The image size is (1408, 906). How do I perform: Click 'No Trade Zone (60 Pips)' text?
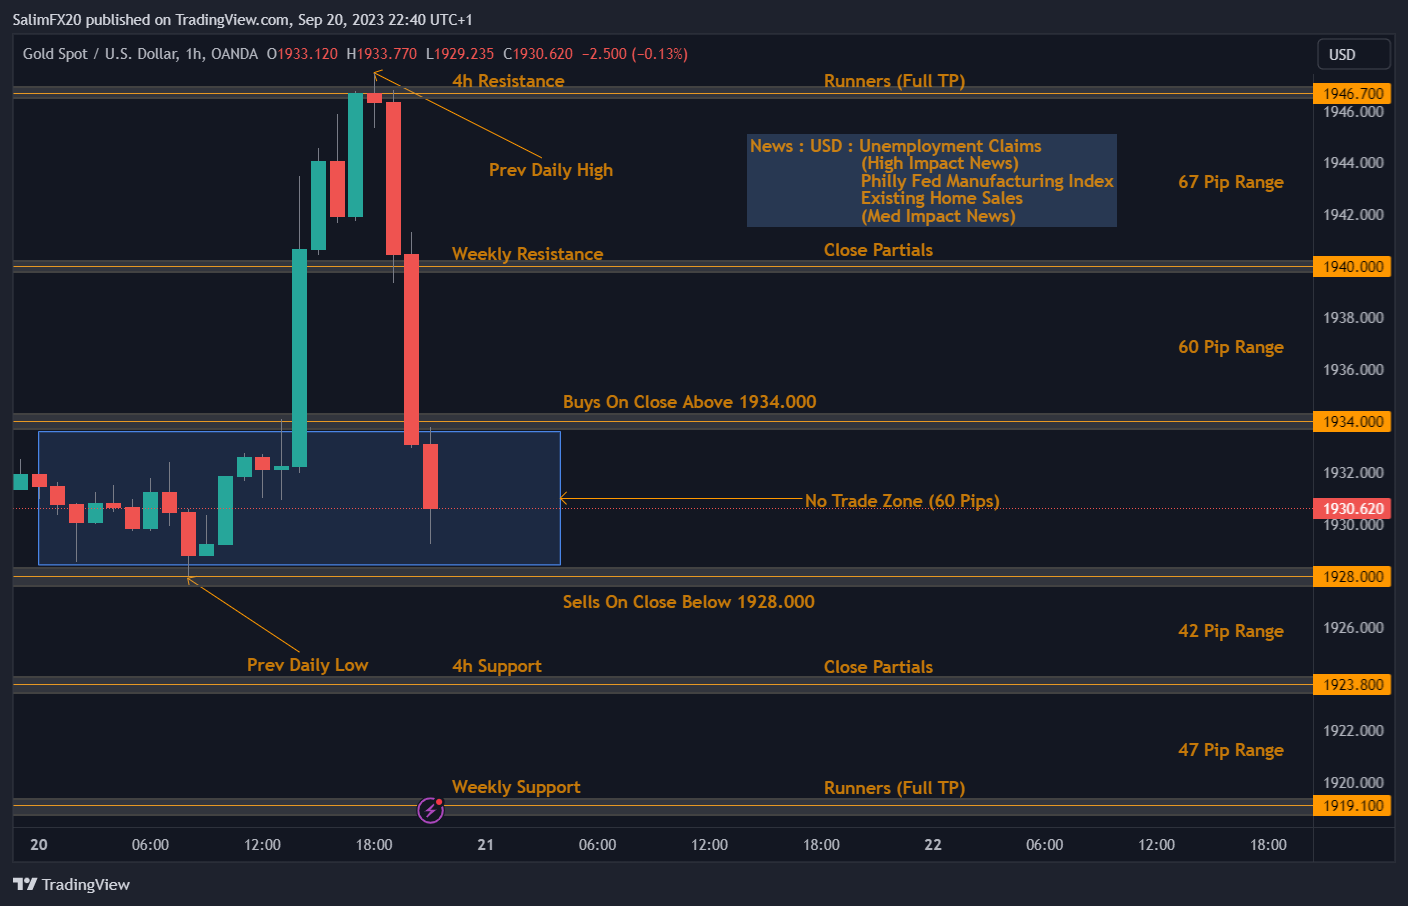pos(902,501)
